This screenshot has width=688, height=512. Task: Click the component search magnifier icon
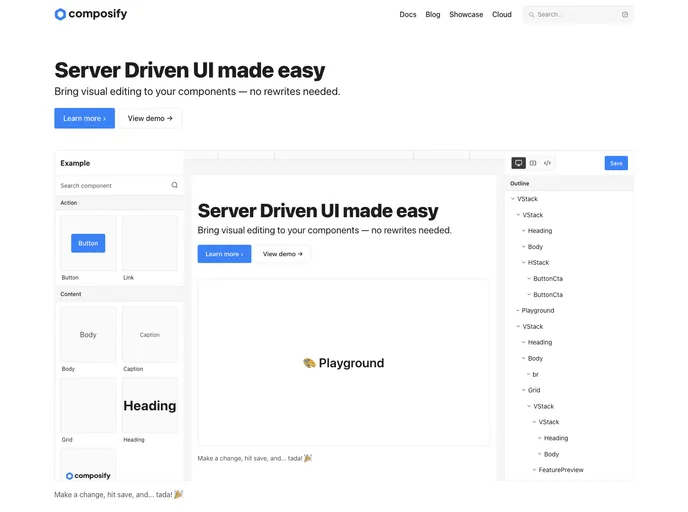point(175,185)
